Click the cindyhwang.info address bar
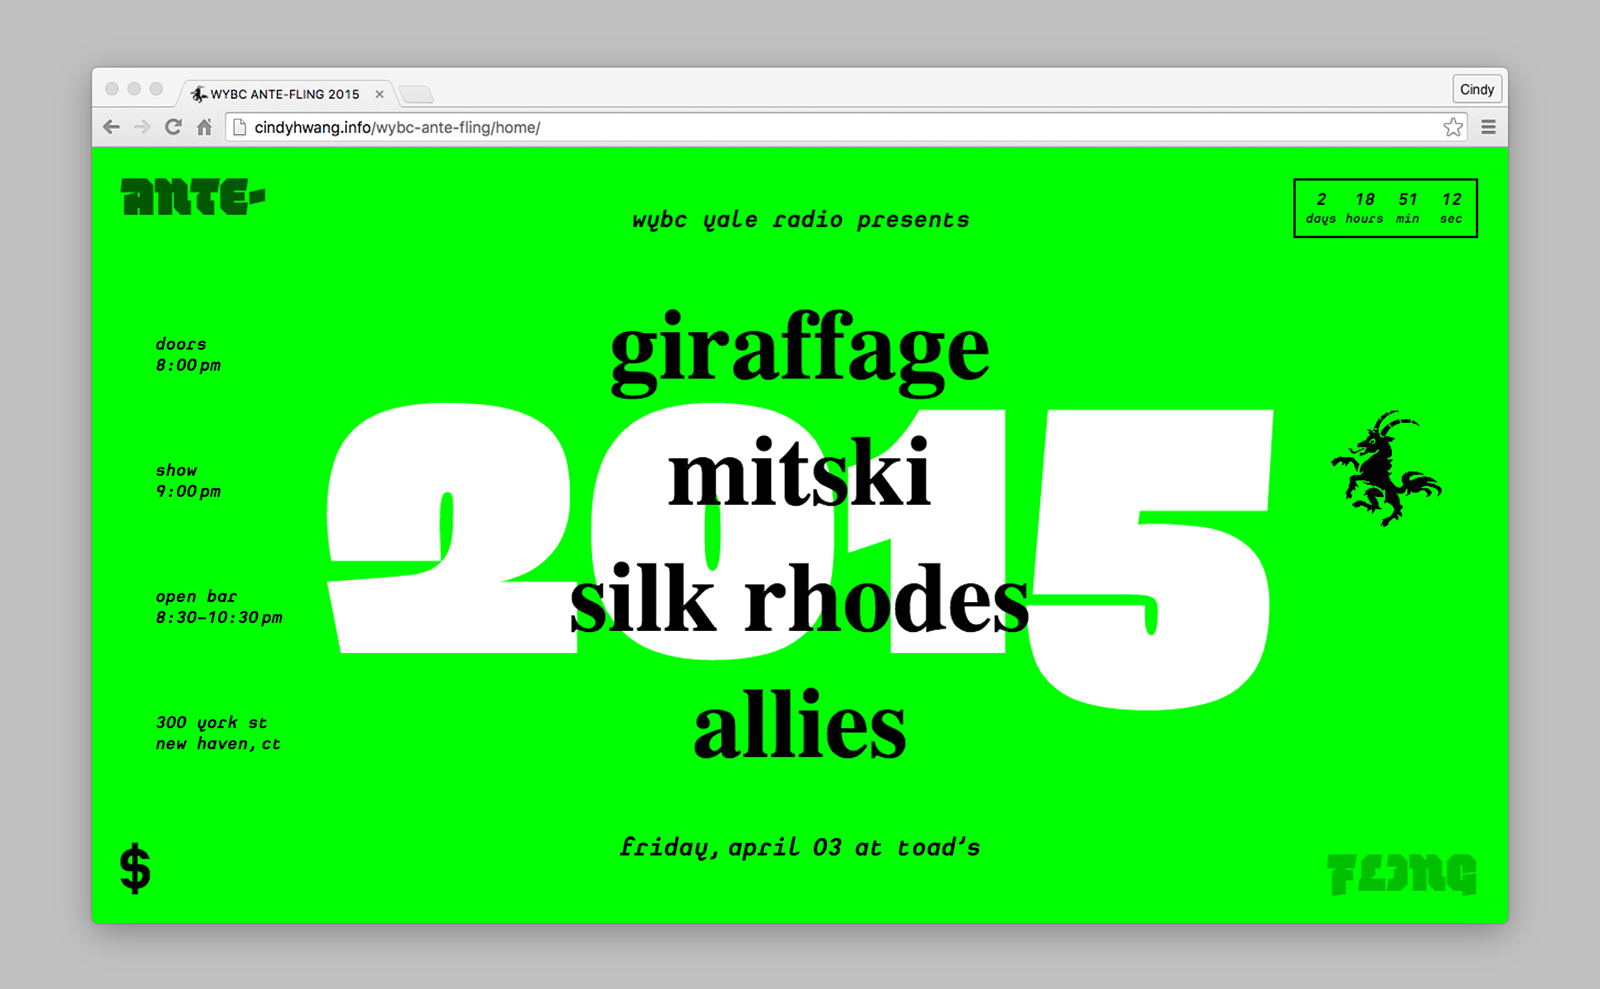Image resolution: width=1600 pixels, height=989 pixels. tap(800, 127)
